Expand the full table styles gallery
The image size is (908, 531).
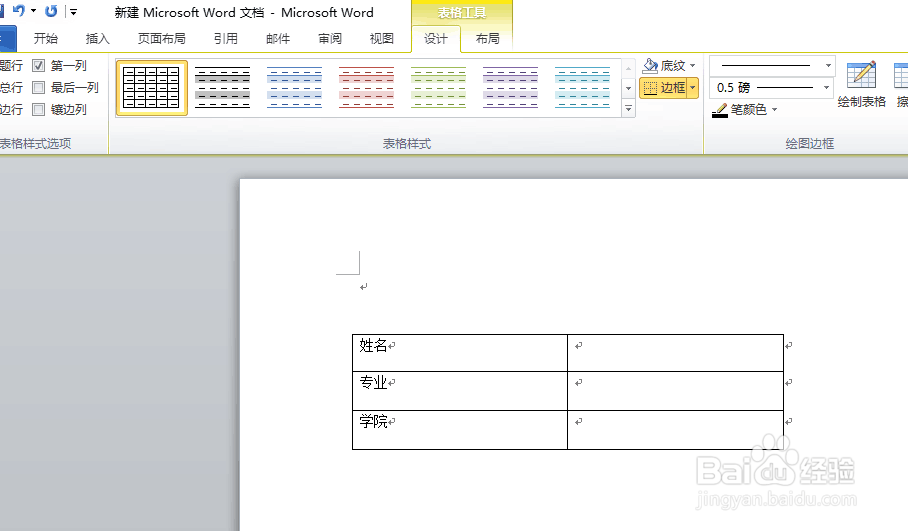[x=628, y=108]
